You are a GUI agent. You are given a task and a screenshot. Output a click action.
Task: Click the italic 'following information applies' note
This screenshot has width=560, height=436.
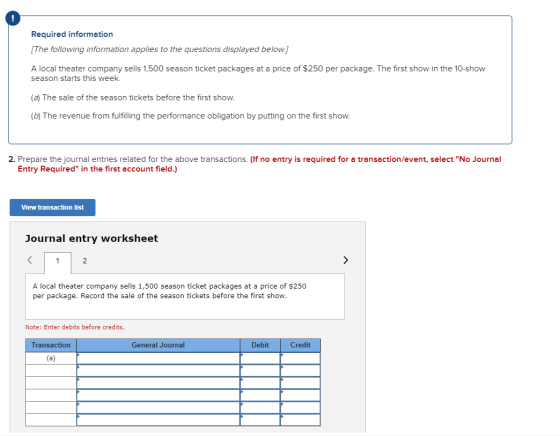[160, 49]
